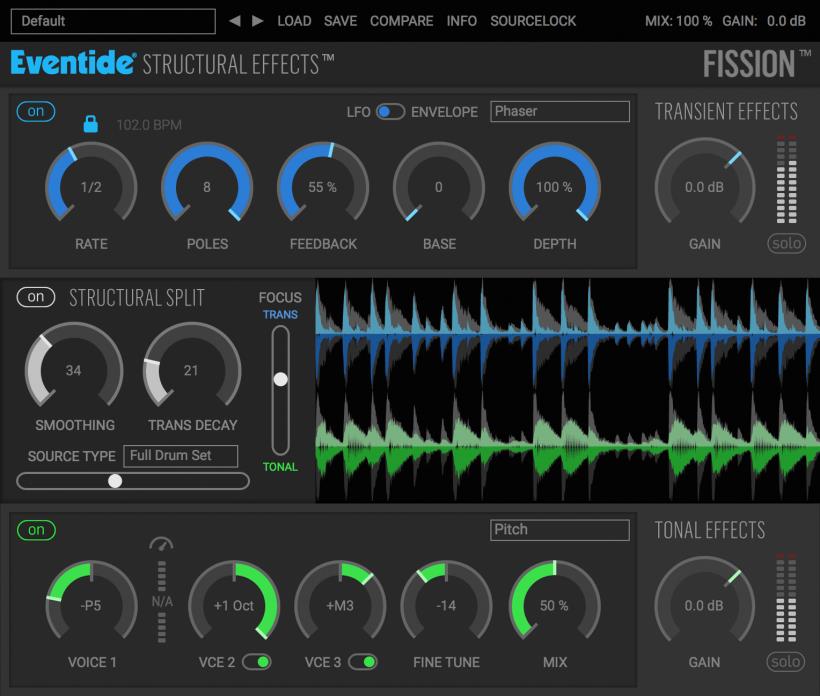Open the Phaser effect type selector

(x=560, y=111)
